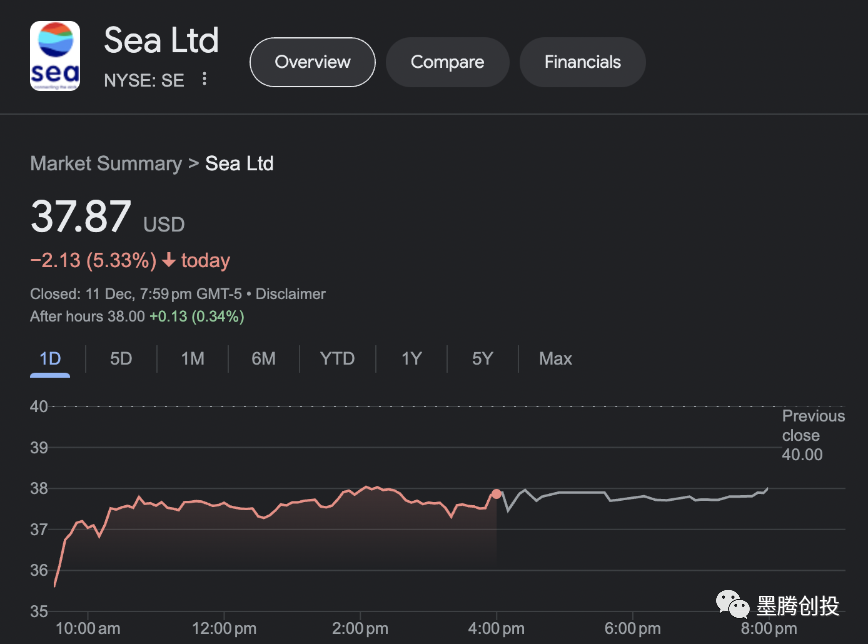
Task: Display the 5Y chart range
Action: [482, 359]
